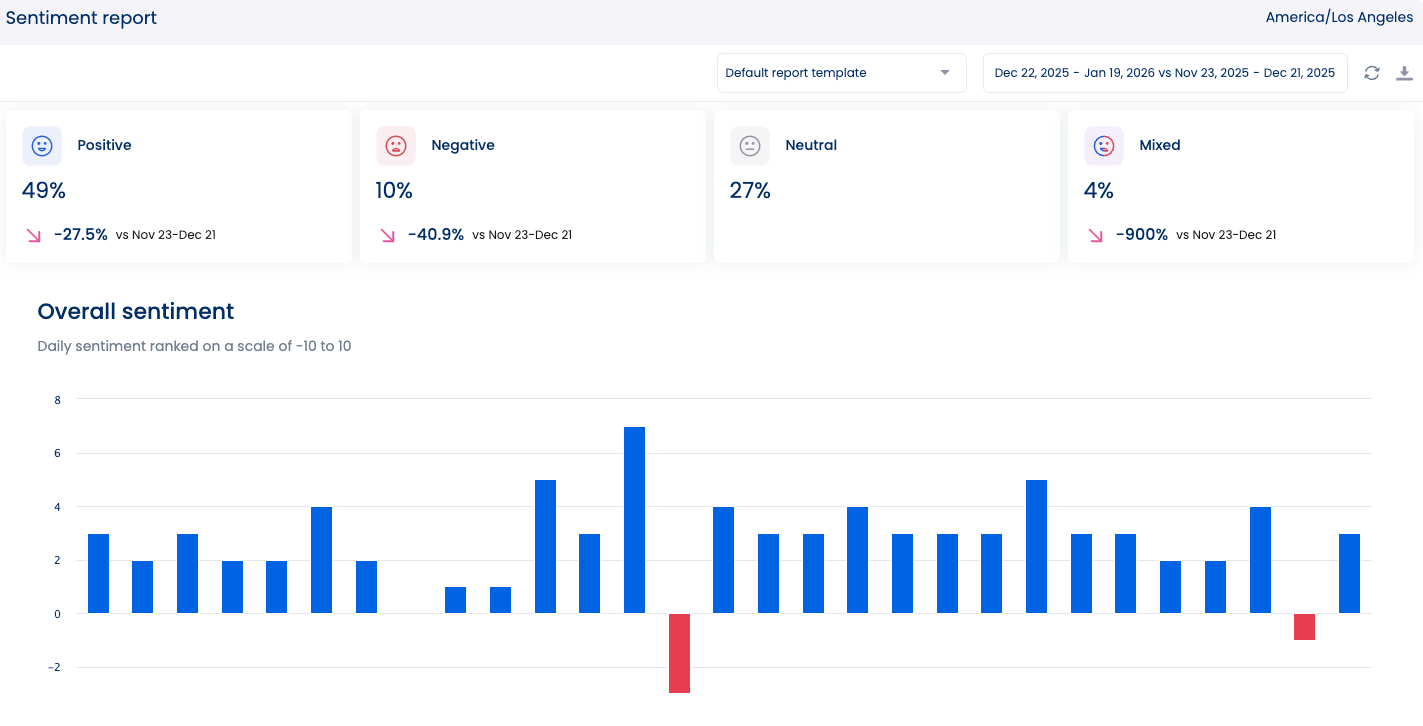Click the Mixed downward trend arrow

tap(1096, 236)
